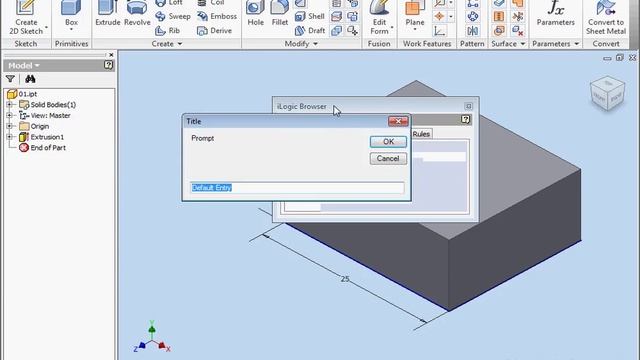Create a work Plane
The width and height of the screenshot is (640, 360).
tap(415, 13)
